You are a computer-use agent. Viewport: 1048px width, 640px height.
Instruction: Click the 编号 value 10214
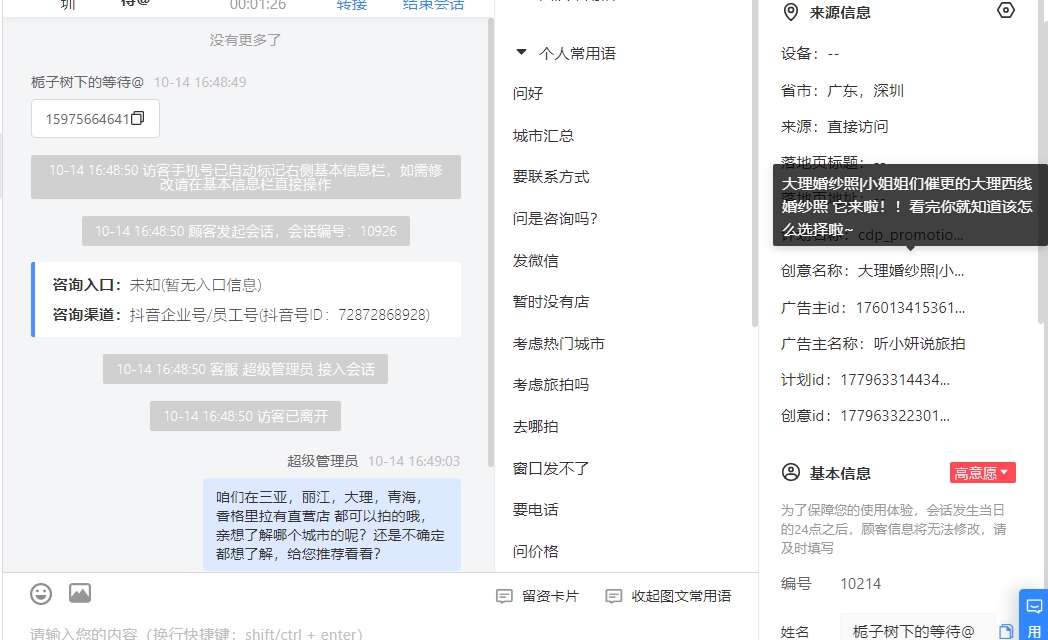pyautogui.click(x=860, y=584)
